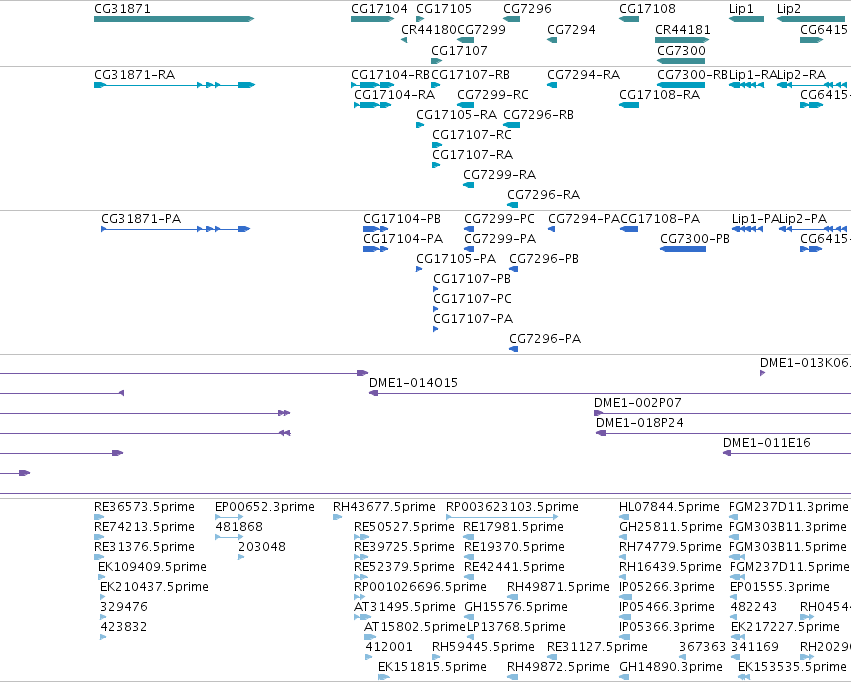
Task: Click the 'GH15576.5prime' EST label
Action: pos(516,607)
